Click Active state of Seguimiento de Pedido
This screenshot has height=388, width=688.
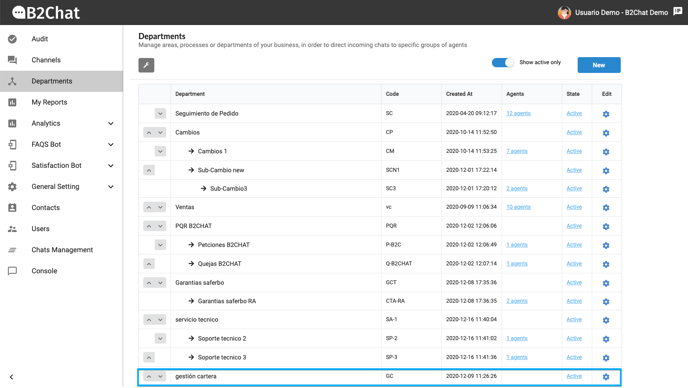(x=574, y=113)
